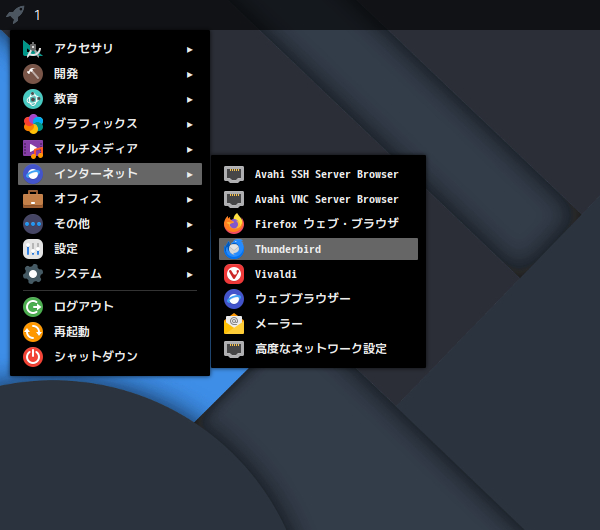Click the 教育 atom icon
This screenshot has height=530, width=600.
coord(33,99)
